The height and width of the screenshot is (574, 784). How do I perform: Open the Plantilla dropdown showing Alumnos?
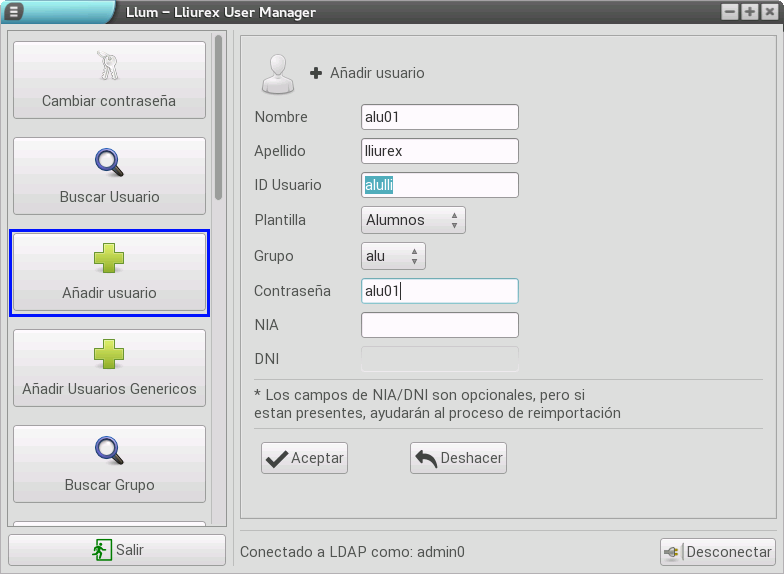(x=413, y=220)
